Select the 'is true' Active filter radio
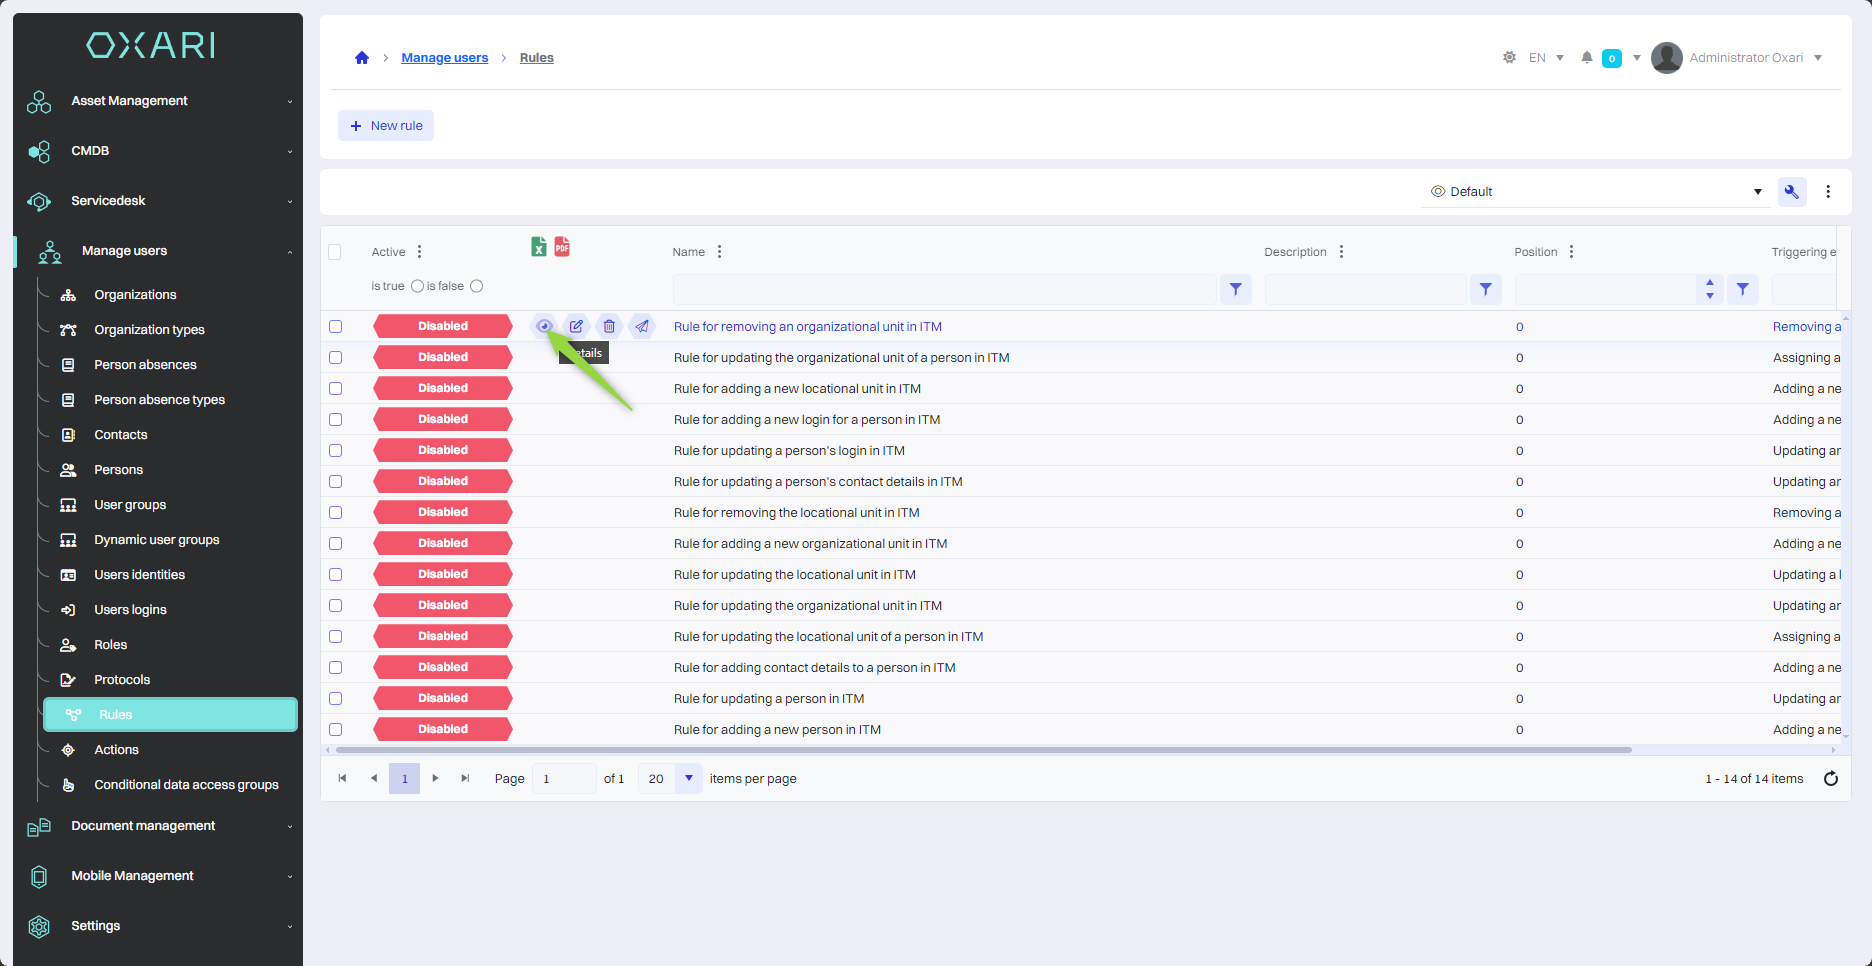This screenshot has height=966, width=1872. (417, 286)
